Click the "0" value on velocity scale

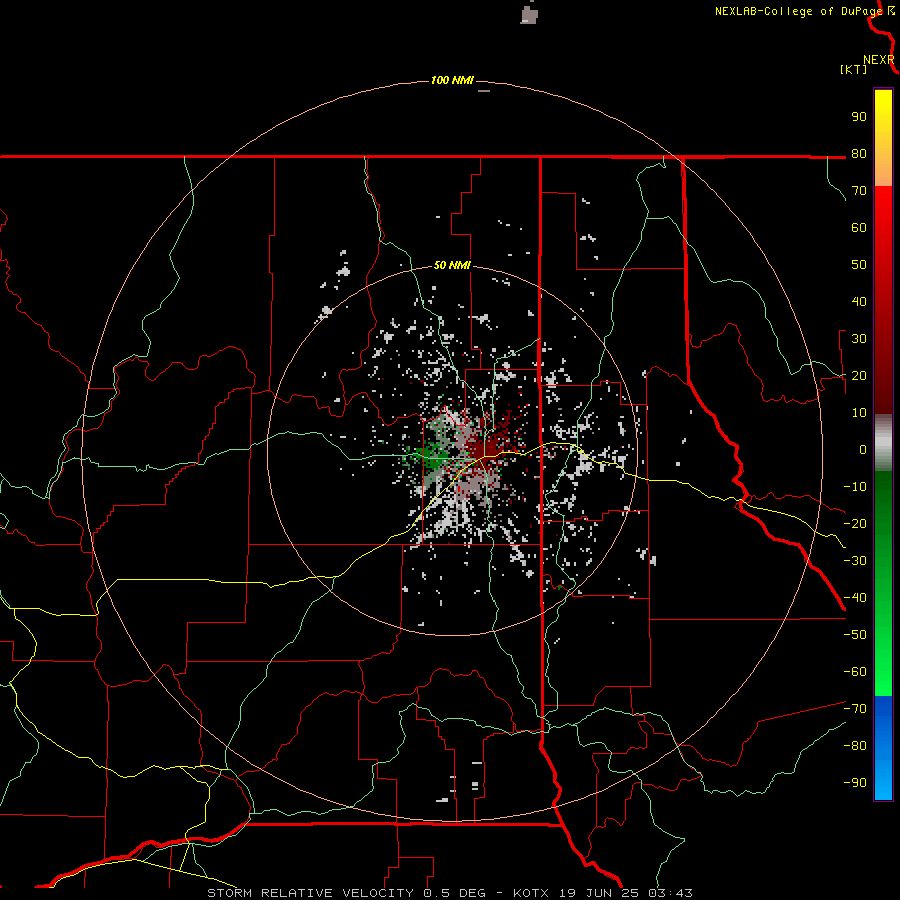(863, 449)
